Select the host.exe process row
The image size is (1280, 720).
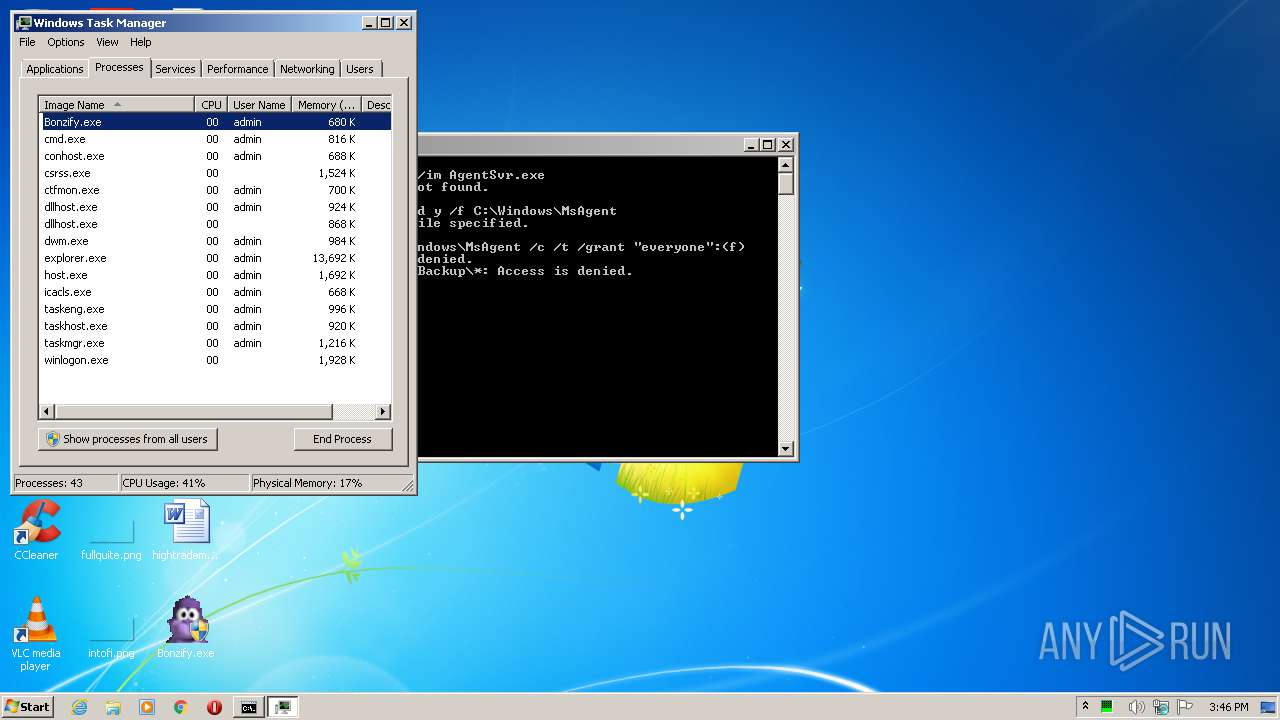[x=215, y=275]
